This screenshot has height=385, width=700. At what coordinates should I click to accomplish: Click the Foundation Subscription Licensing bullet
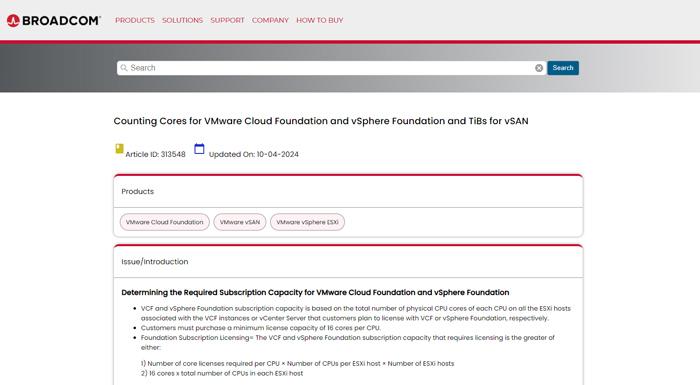pyautogui.click(x=348, y=343)
